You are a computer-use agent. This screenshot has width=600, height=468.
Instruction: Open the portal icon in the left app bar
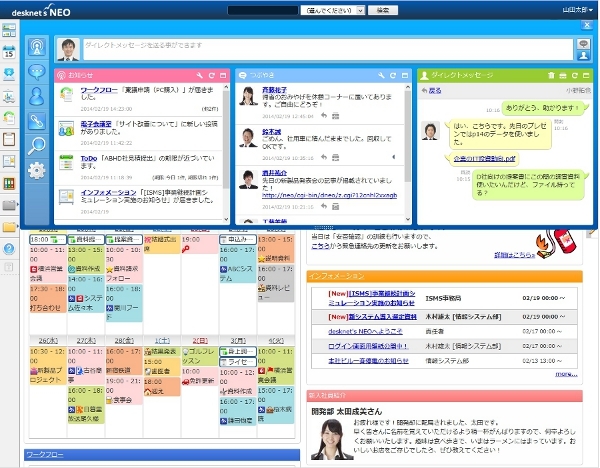9,29
